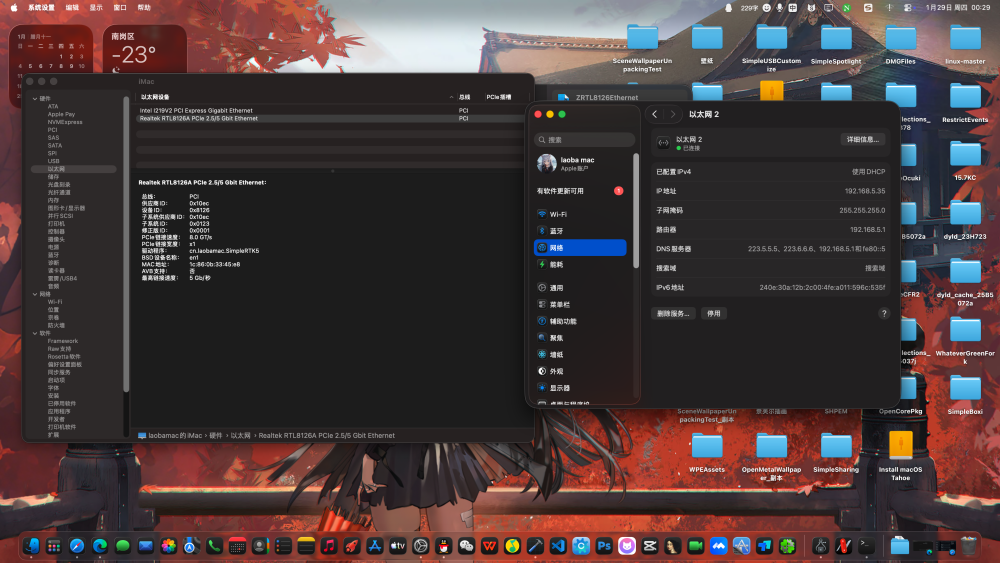Select Bluetooth (蓝牙) in System Settings sidebar
The width and height of the screenshot is (1000, 563).
click(x=580, y=231)
